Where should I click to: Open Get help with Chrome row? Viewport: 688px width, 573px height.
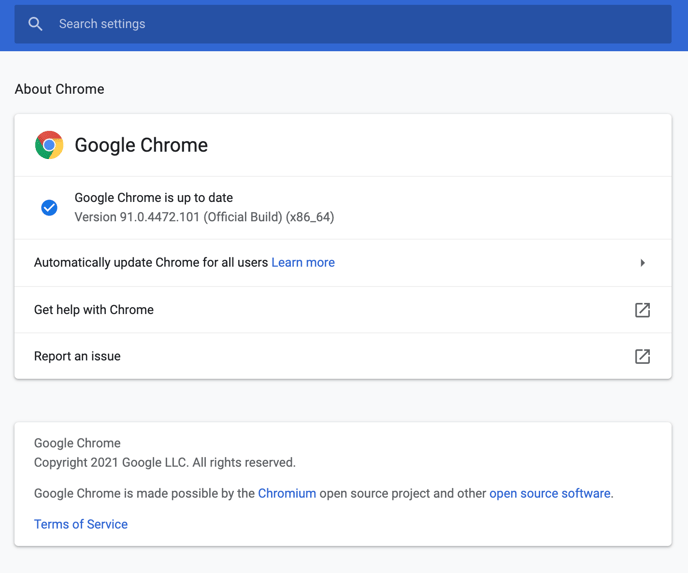(x=343, y=310)
